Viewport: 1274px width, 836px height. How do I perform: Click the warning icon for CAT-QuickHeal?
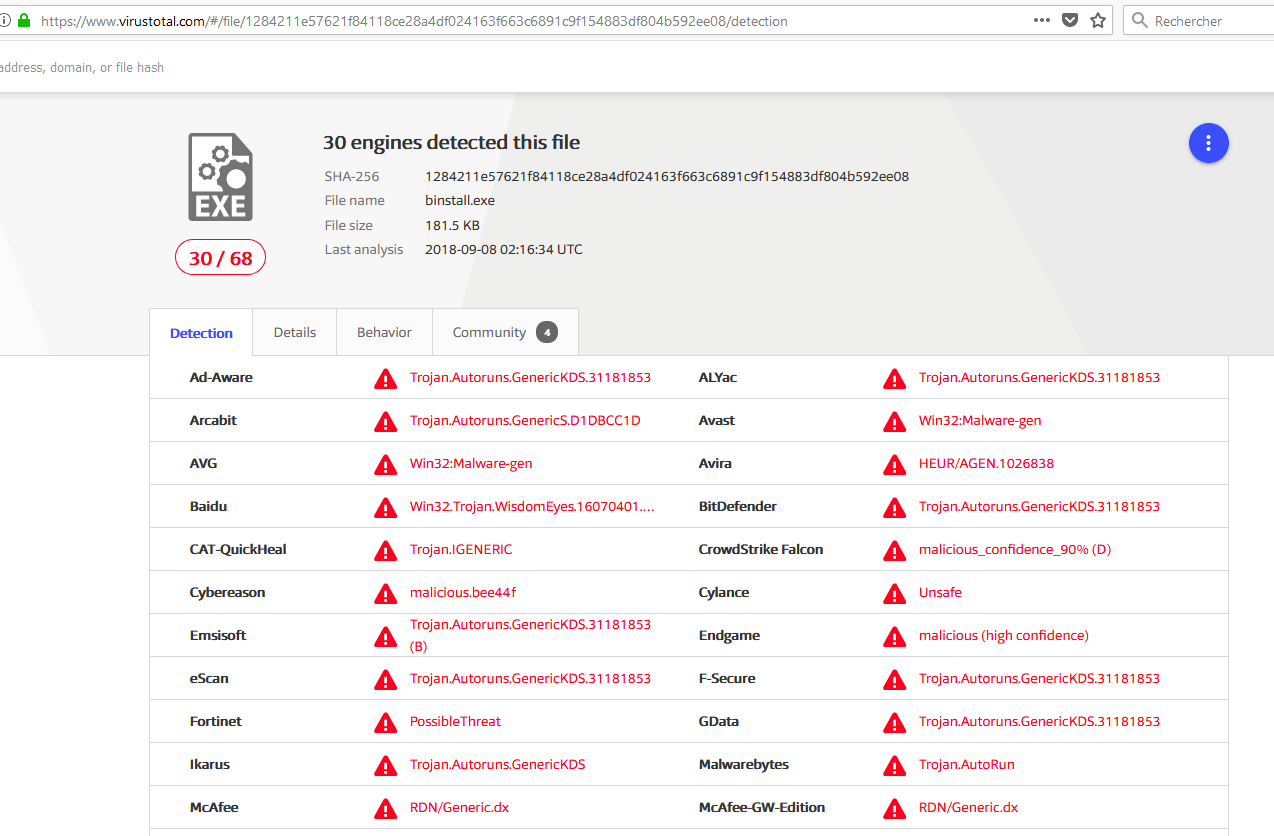tap(385, 550)
